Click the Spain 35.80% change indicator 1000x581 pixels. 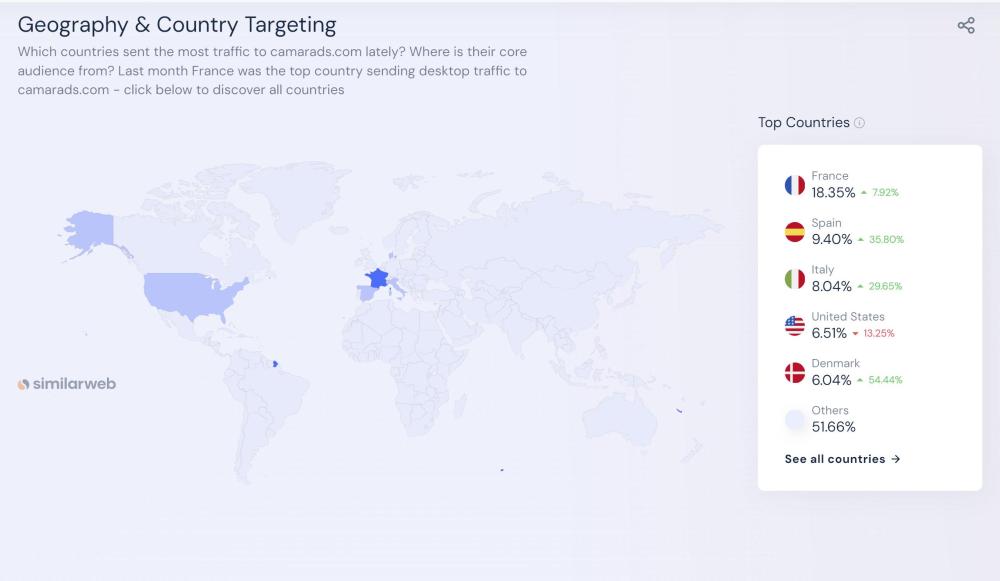pos(881,240)
